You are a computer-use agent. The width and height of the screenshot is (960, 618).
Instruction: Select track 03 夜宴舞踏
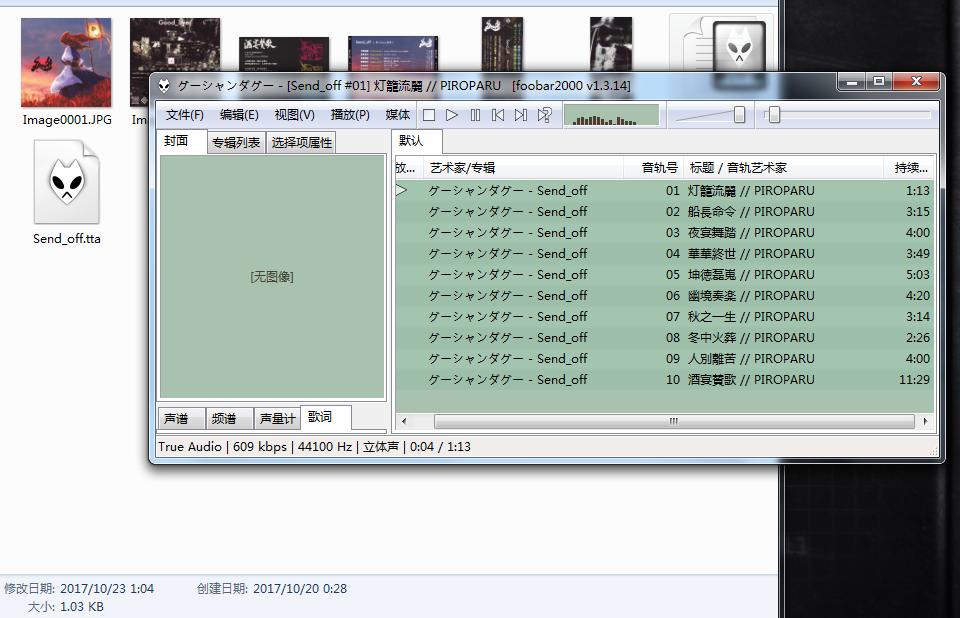pos(664,233)
